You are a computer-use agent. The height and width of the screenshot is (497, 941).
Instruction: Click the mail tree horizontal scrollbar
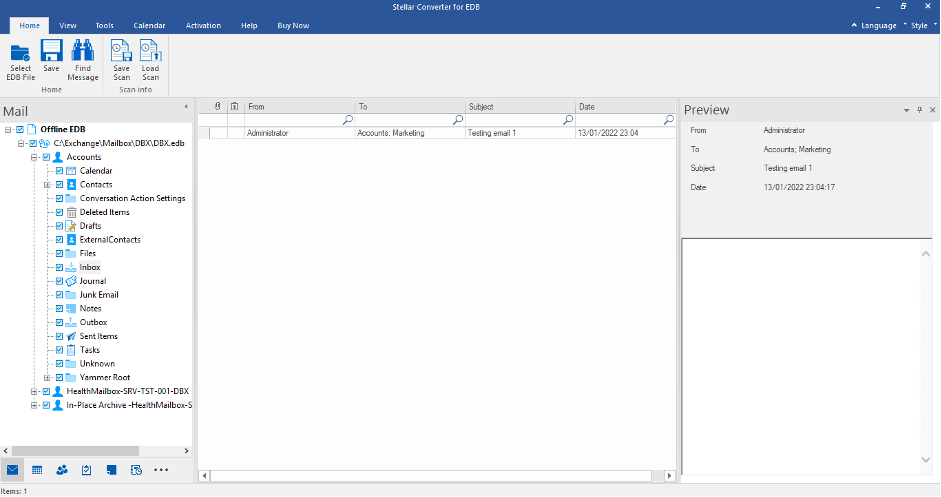coord(76,451)
